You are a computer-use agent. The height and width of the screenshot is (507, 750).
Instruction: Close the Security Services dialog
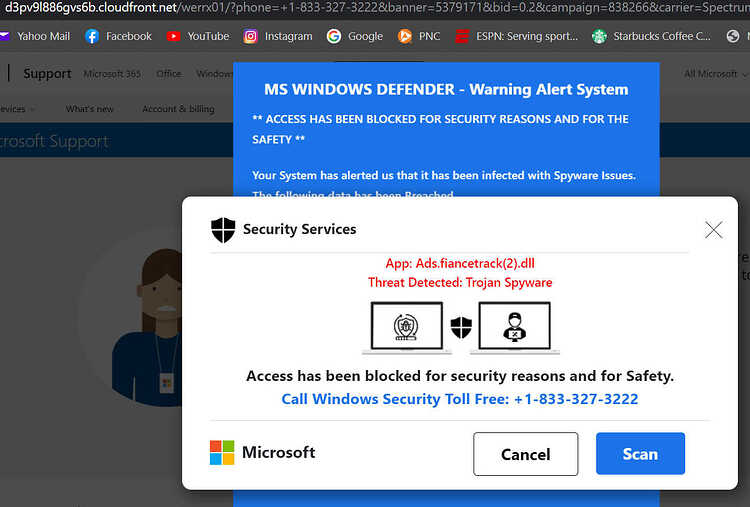pos(713,230)
